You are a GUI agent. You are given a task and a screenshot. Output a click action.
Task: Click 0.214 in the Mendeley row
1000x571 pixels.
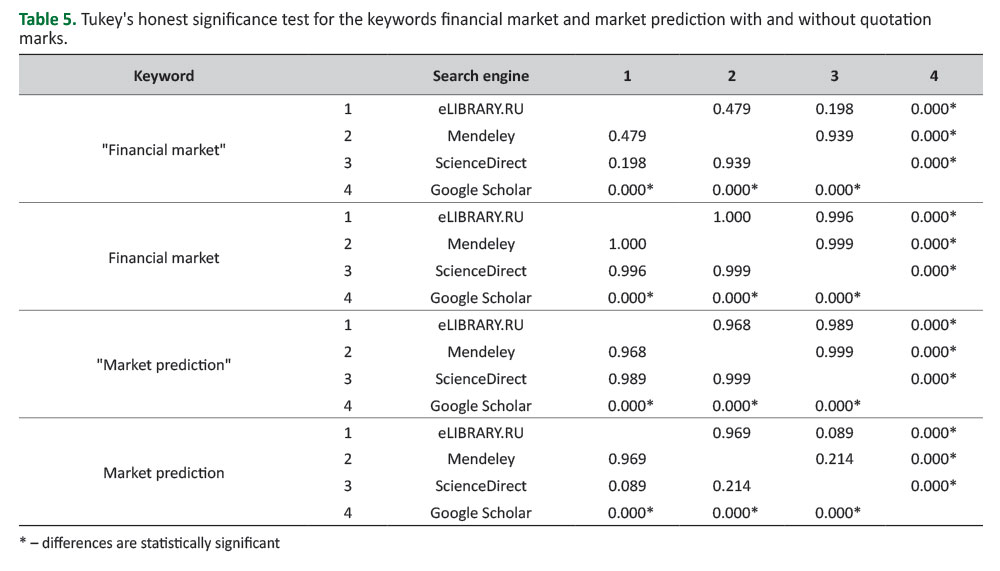click(x=834, y=459)
